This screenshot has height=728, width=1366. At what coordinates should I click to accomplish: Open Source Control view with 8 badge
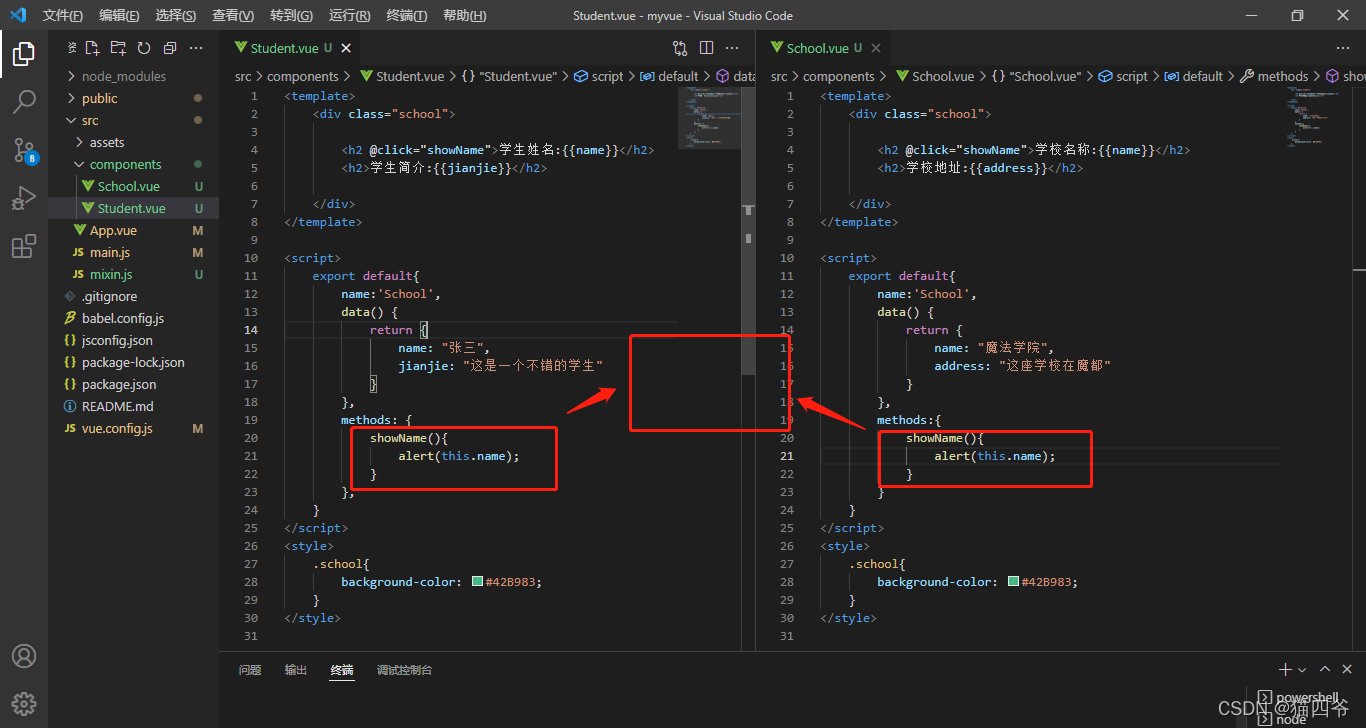click(24, 150)
